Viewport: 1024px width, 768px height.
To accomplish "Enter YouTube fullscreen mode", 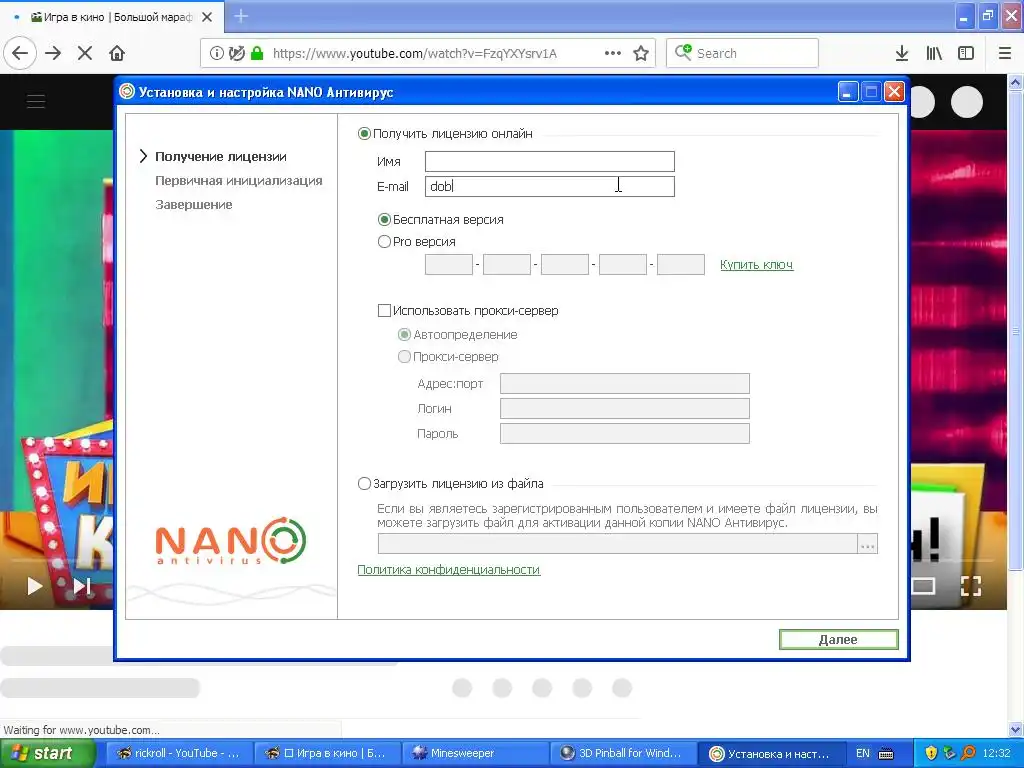I will [x=970, y=586].
